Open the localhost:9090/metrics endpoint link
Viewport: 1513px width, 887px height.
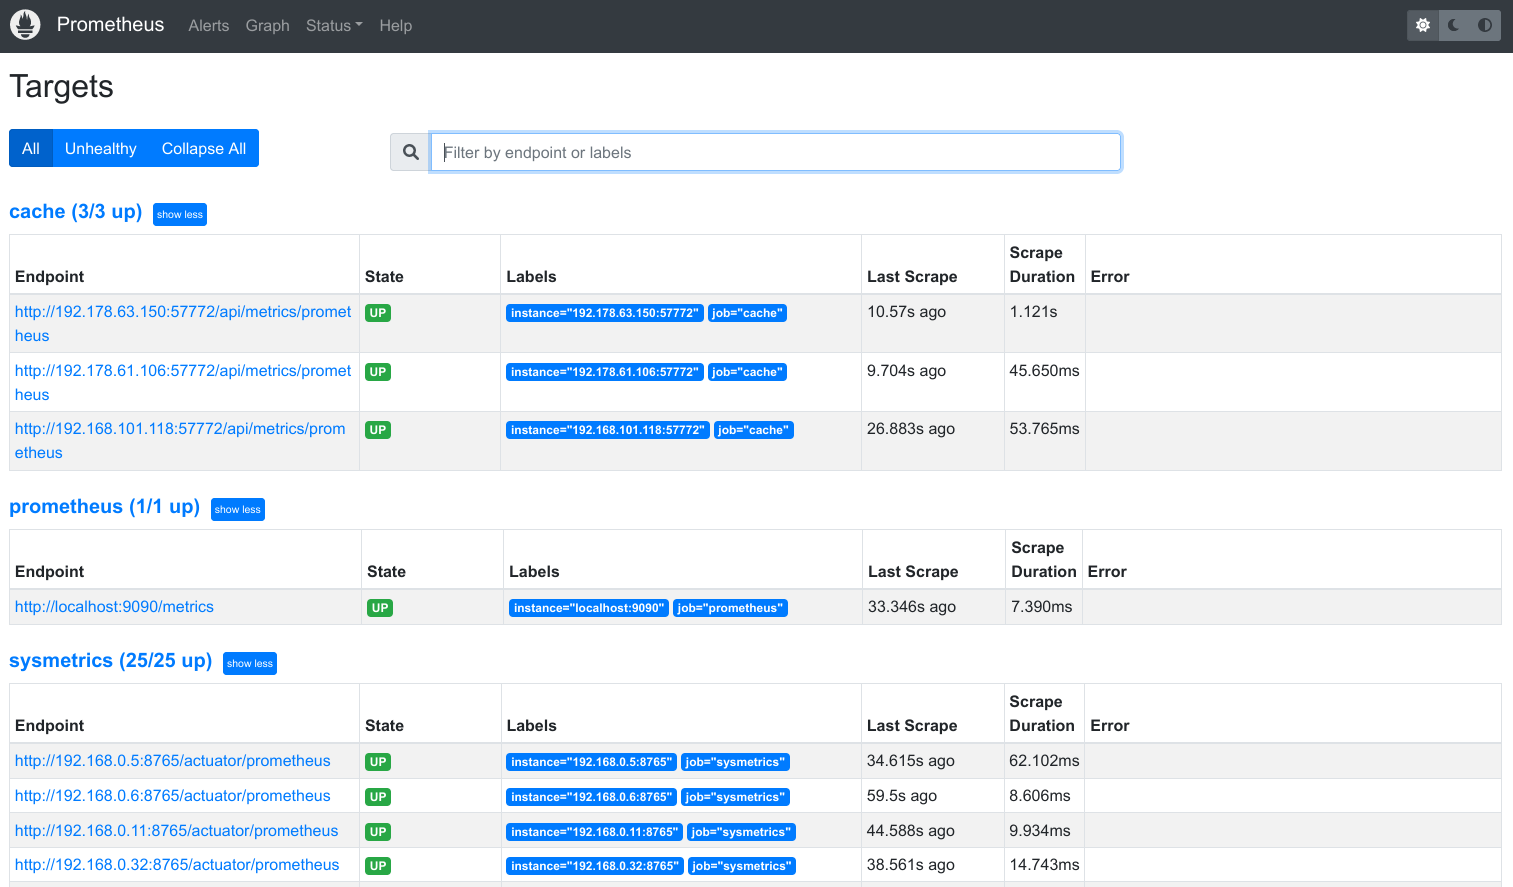click(114, 607)
